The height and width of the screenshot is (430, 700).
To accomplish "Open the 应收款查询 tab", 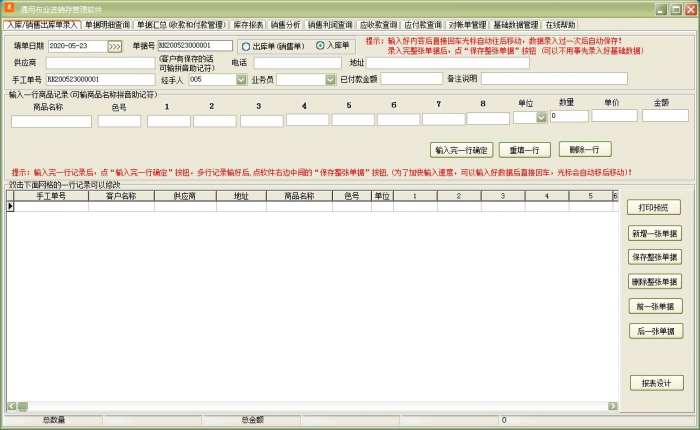I will (x=379, y=25).
